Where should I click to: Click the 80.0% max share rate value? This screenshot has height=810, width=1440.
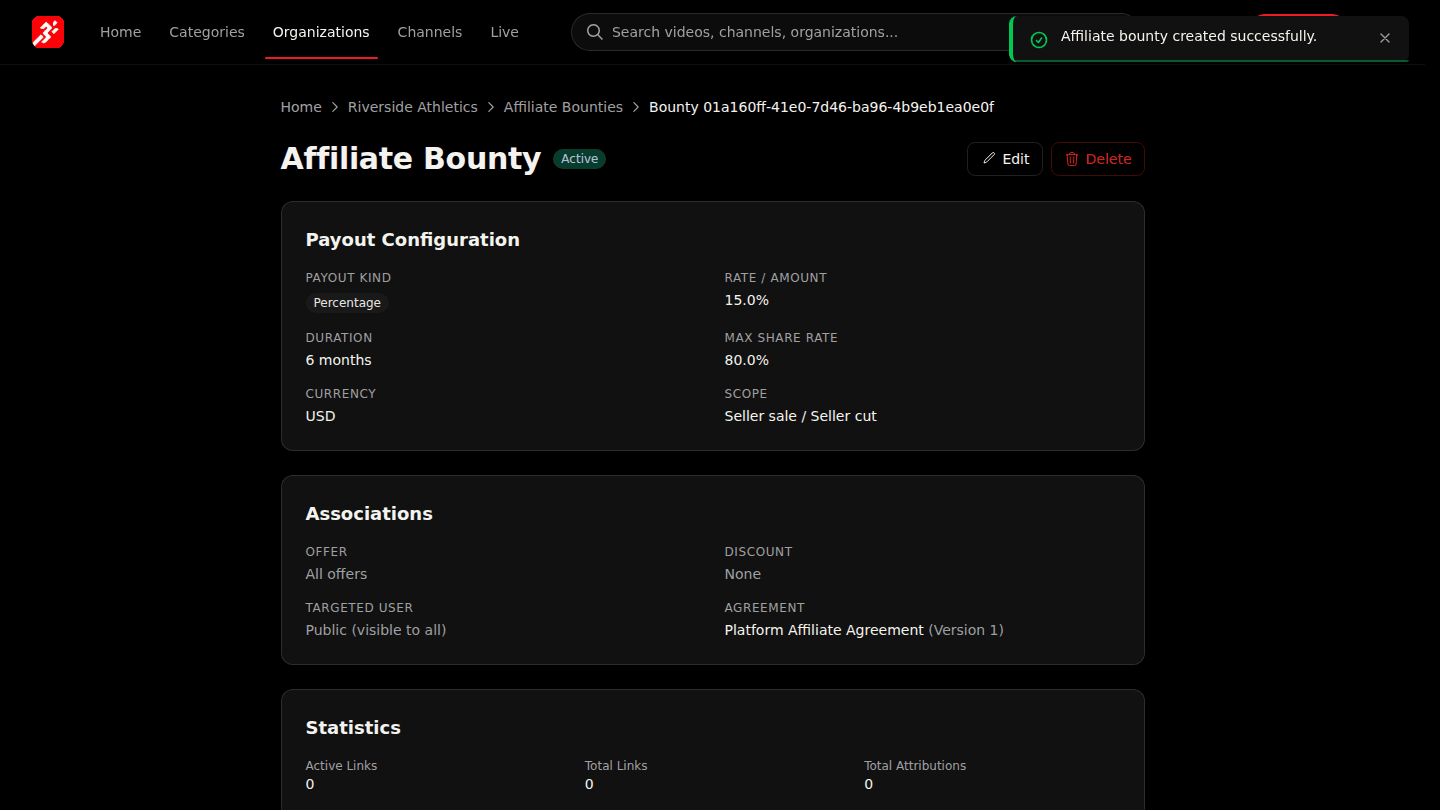tap(747, 360)
